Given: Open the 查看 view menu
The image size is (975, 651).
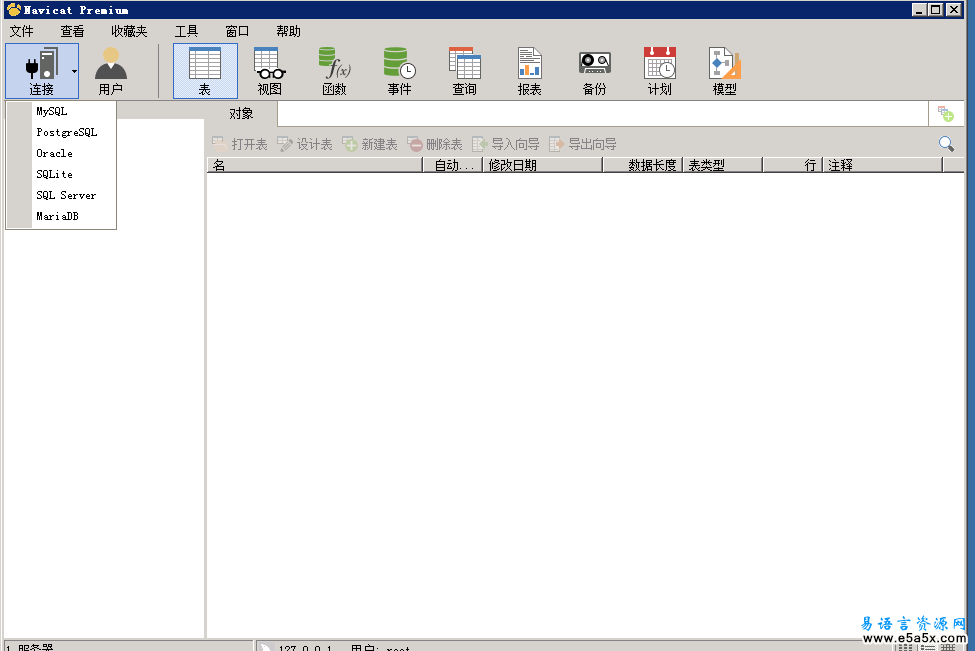Looking at the screenshot, I should [72, 31].
